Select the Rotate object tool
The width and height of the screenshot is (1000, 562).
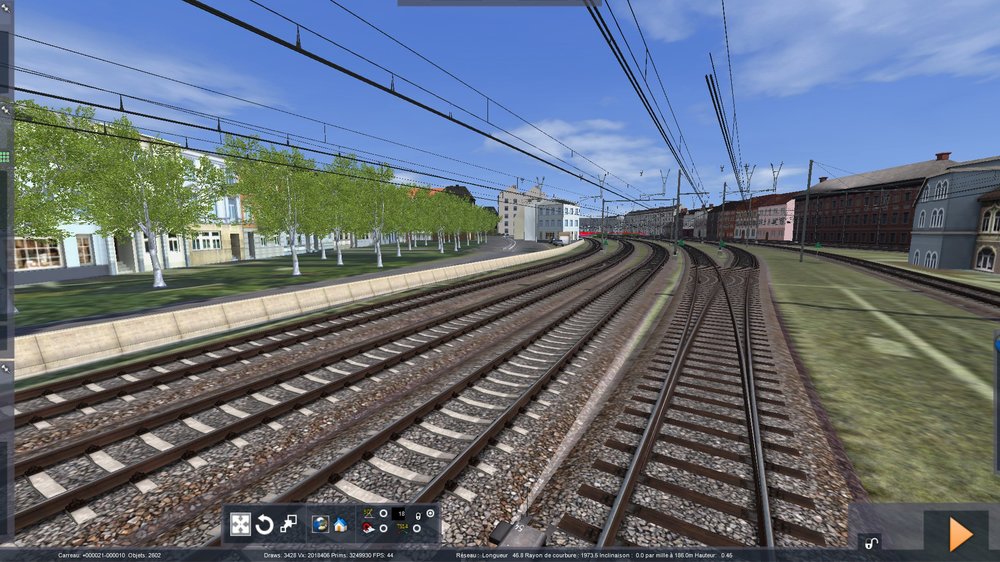tap(265, 524)
